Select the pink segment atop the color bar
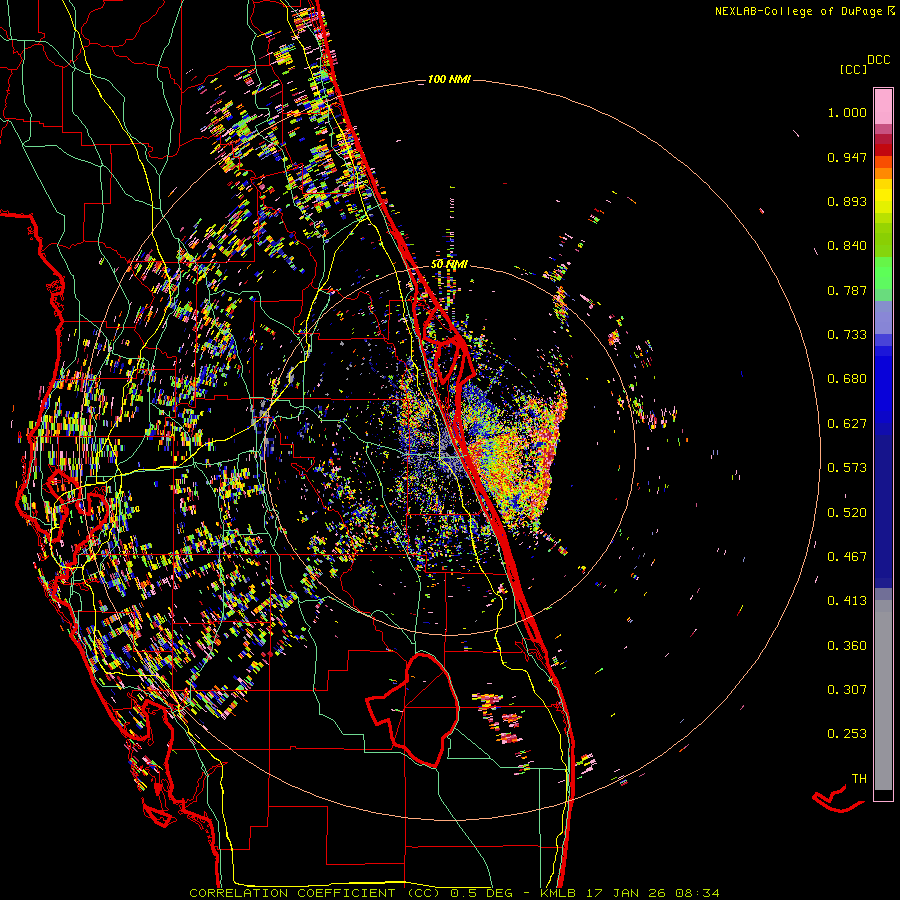This screenshot has width=900, height=900. 883,104
